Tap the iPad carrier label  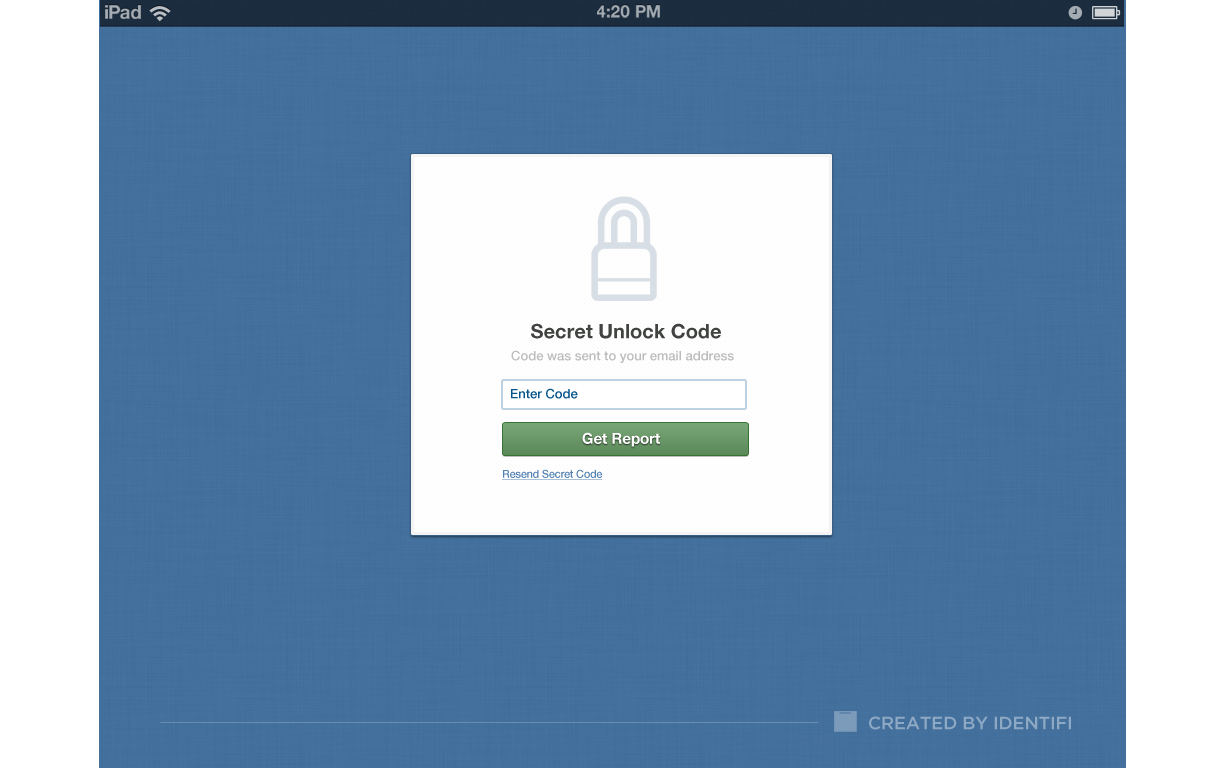tap(123, 13)
